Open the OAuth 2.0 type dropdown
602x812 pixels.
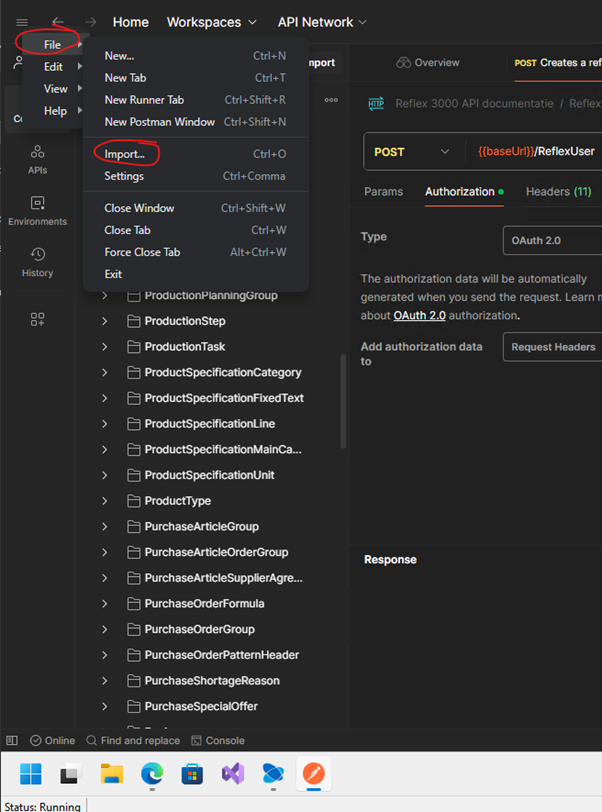[552, 240]
